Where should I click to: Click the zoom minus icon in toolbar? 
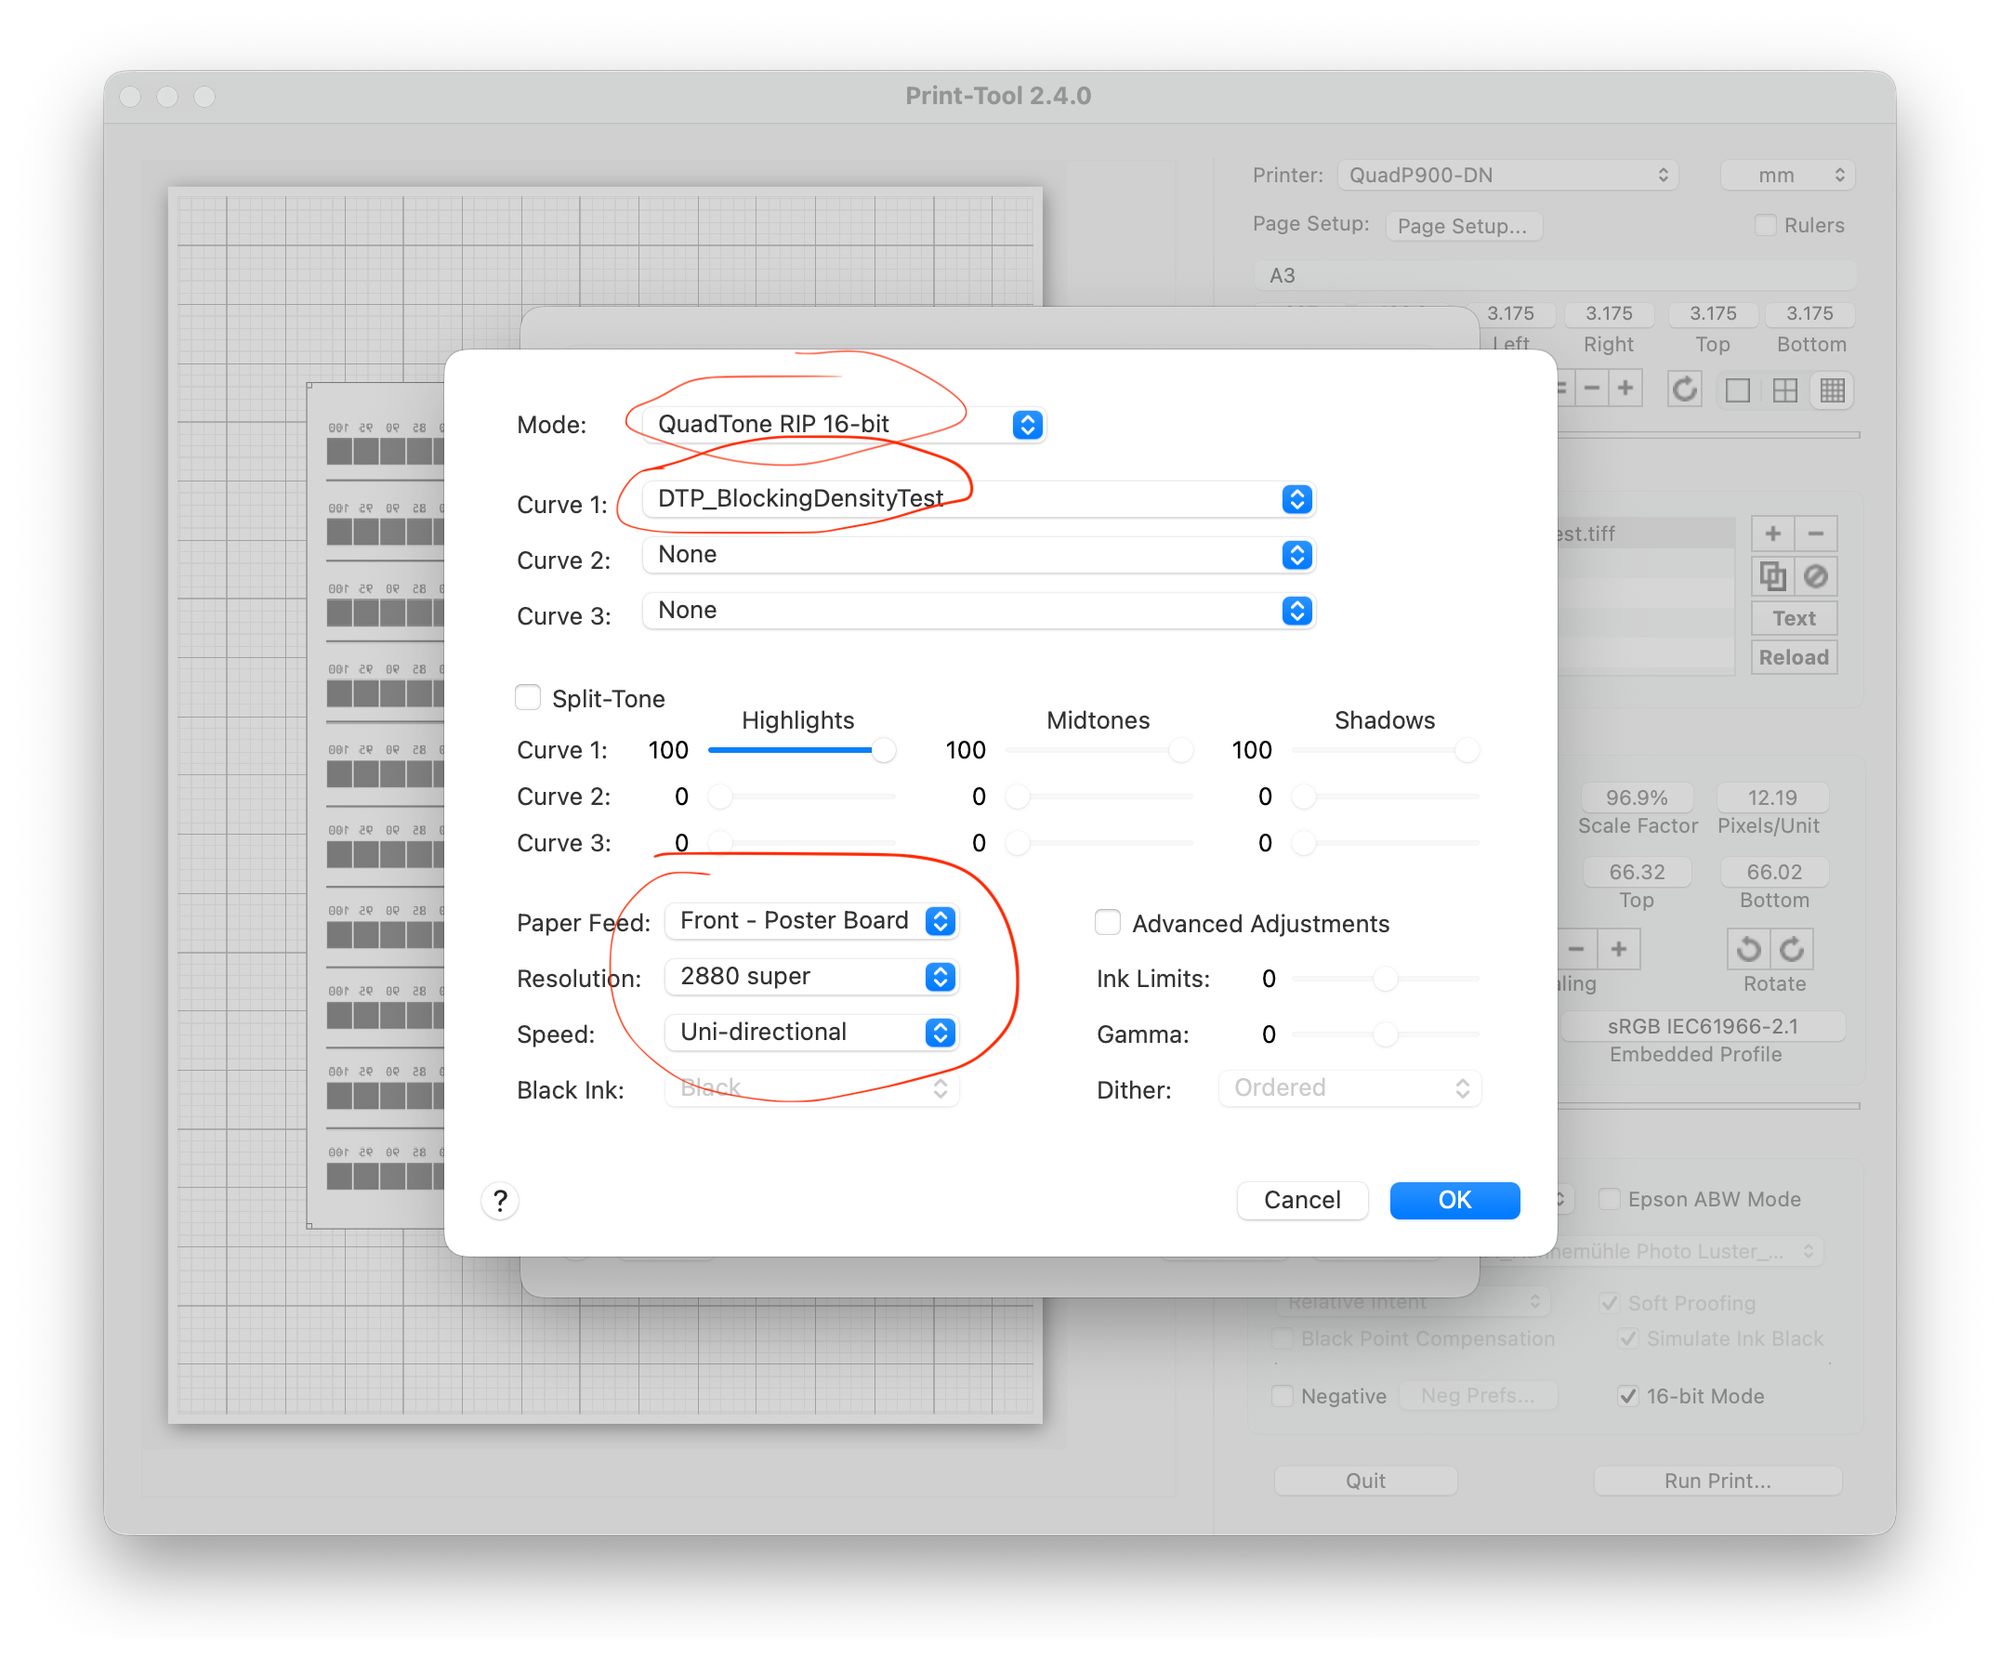point(1593,388)
